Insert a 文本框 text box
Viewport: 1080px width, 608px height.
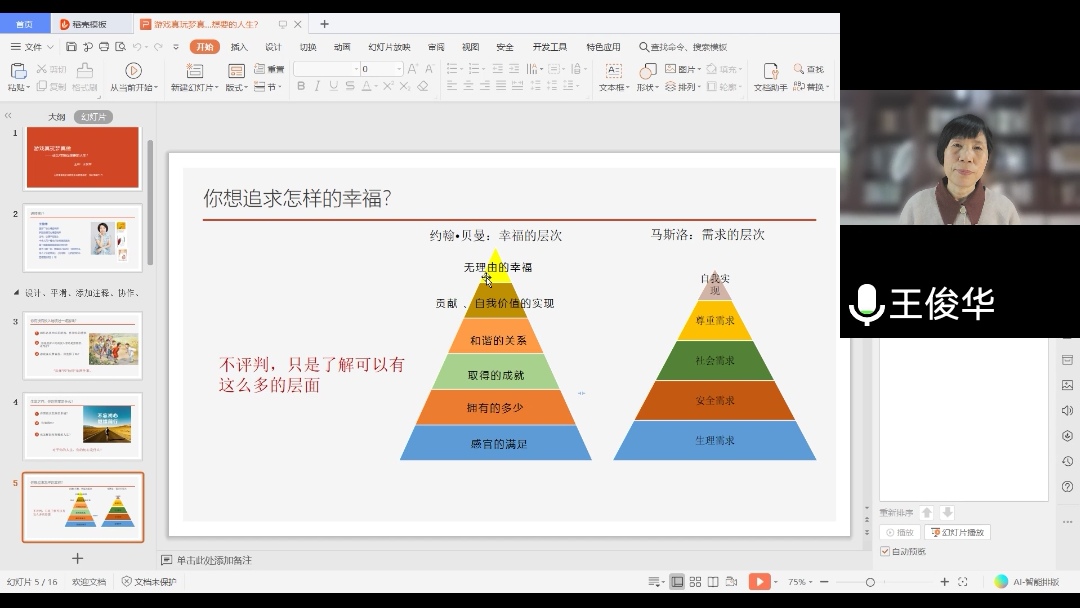(x=613, y=70)
